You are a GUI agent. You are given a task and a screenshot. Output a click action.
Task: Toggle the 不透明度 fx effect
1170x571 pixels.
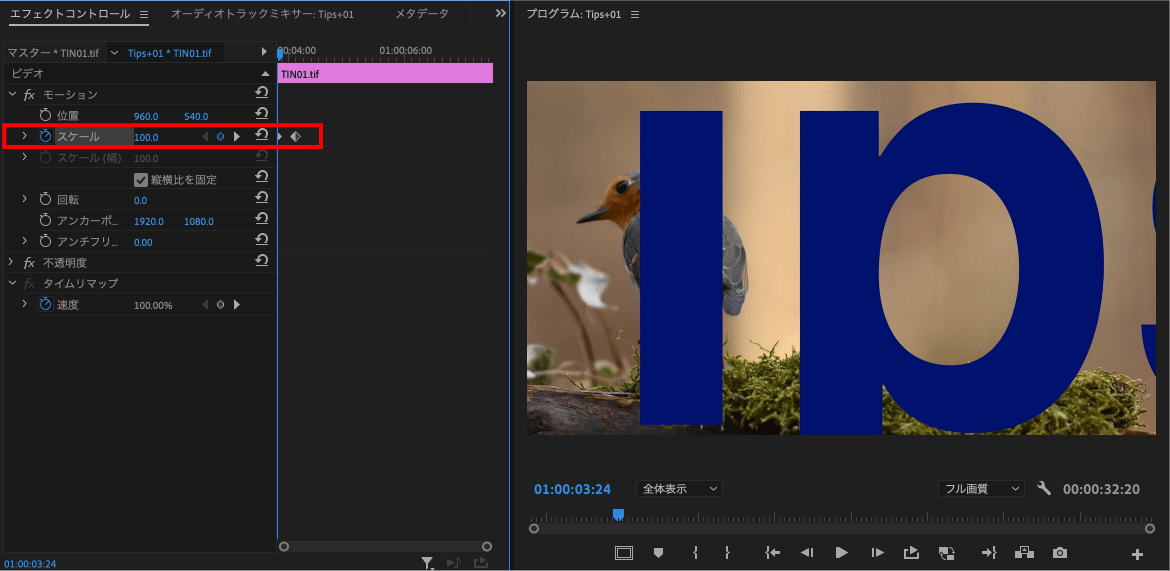(x=30, y=263)
